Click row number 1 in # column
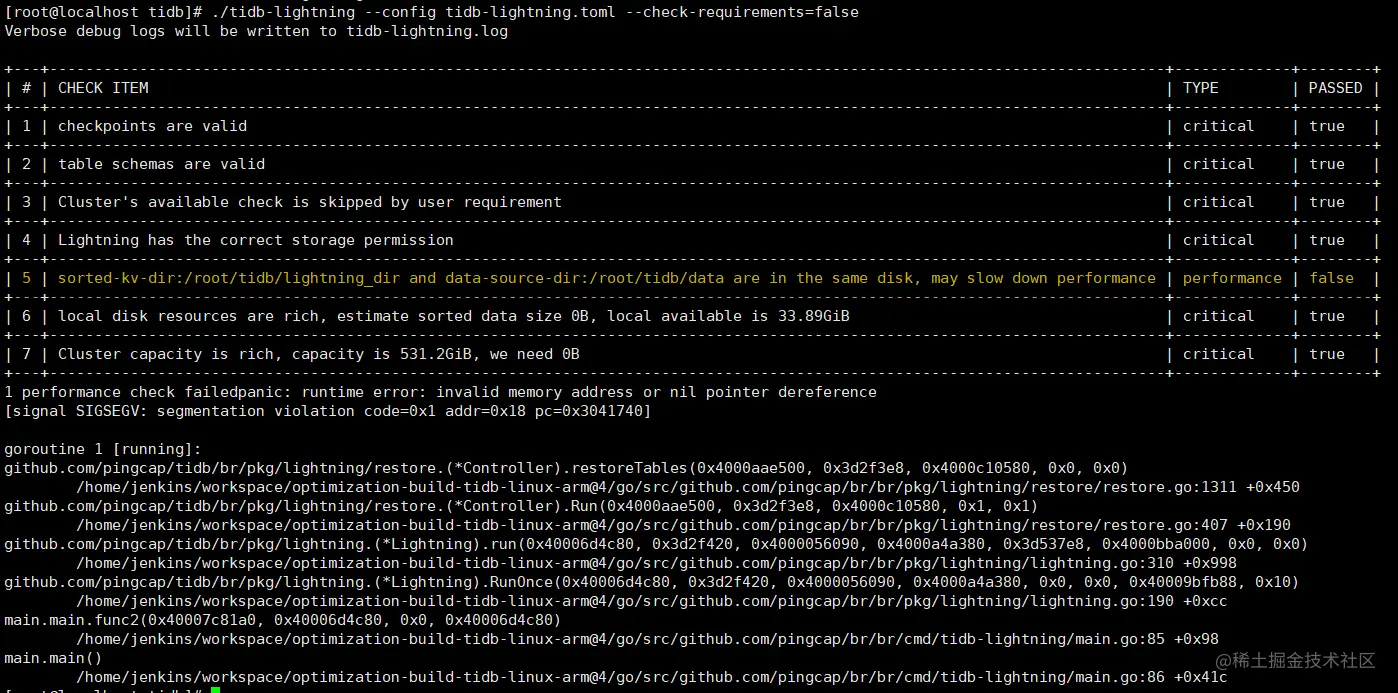The image size is (1398, 693). 26,126
